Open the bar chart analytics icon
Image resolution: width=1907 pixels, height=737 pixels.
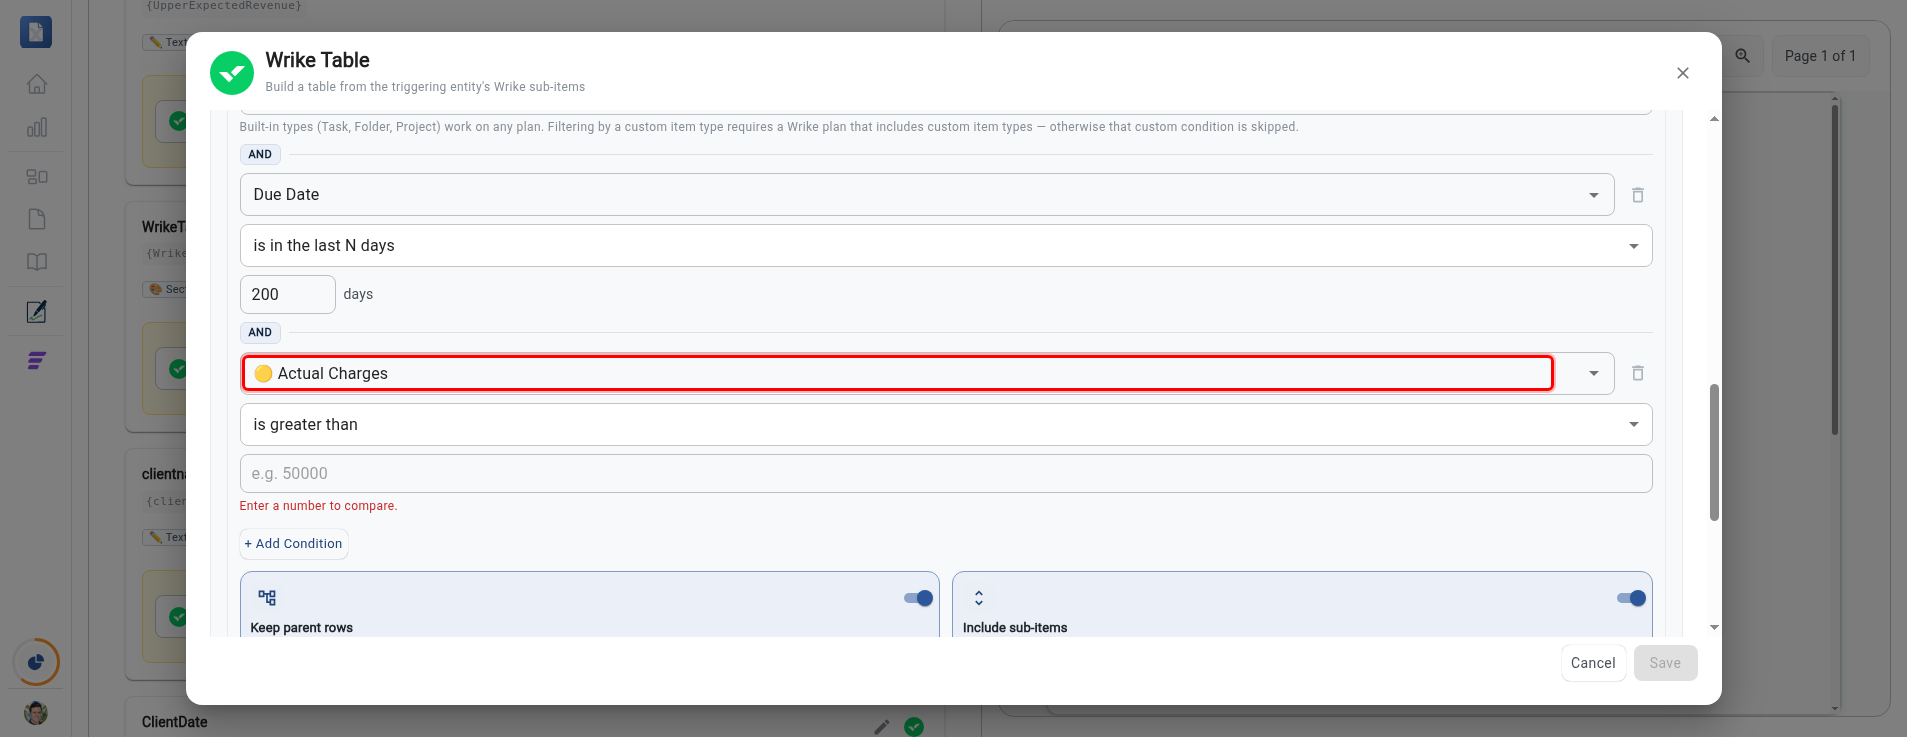click(x=37, y=127)
